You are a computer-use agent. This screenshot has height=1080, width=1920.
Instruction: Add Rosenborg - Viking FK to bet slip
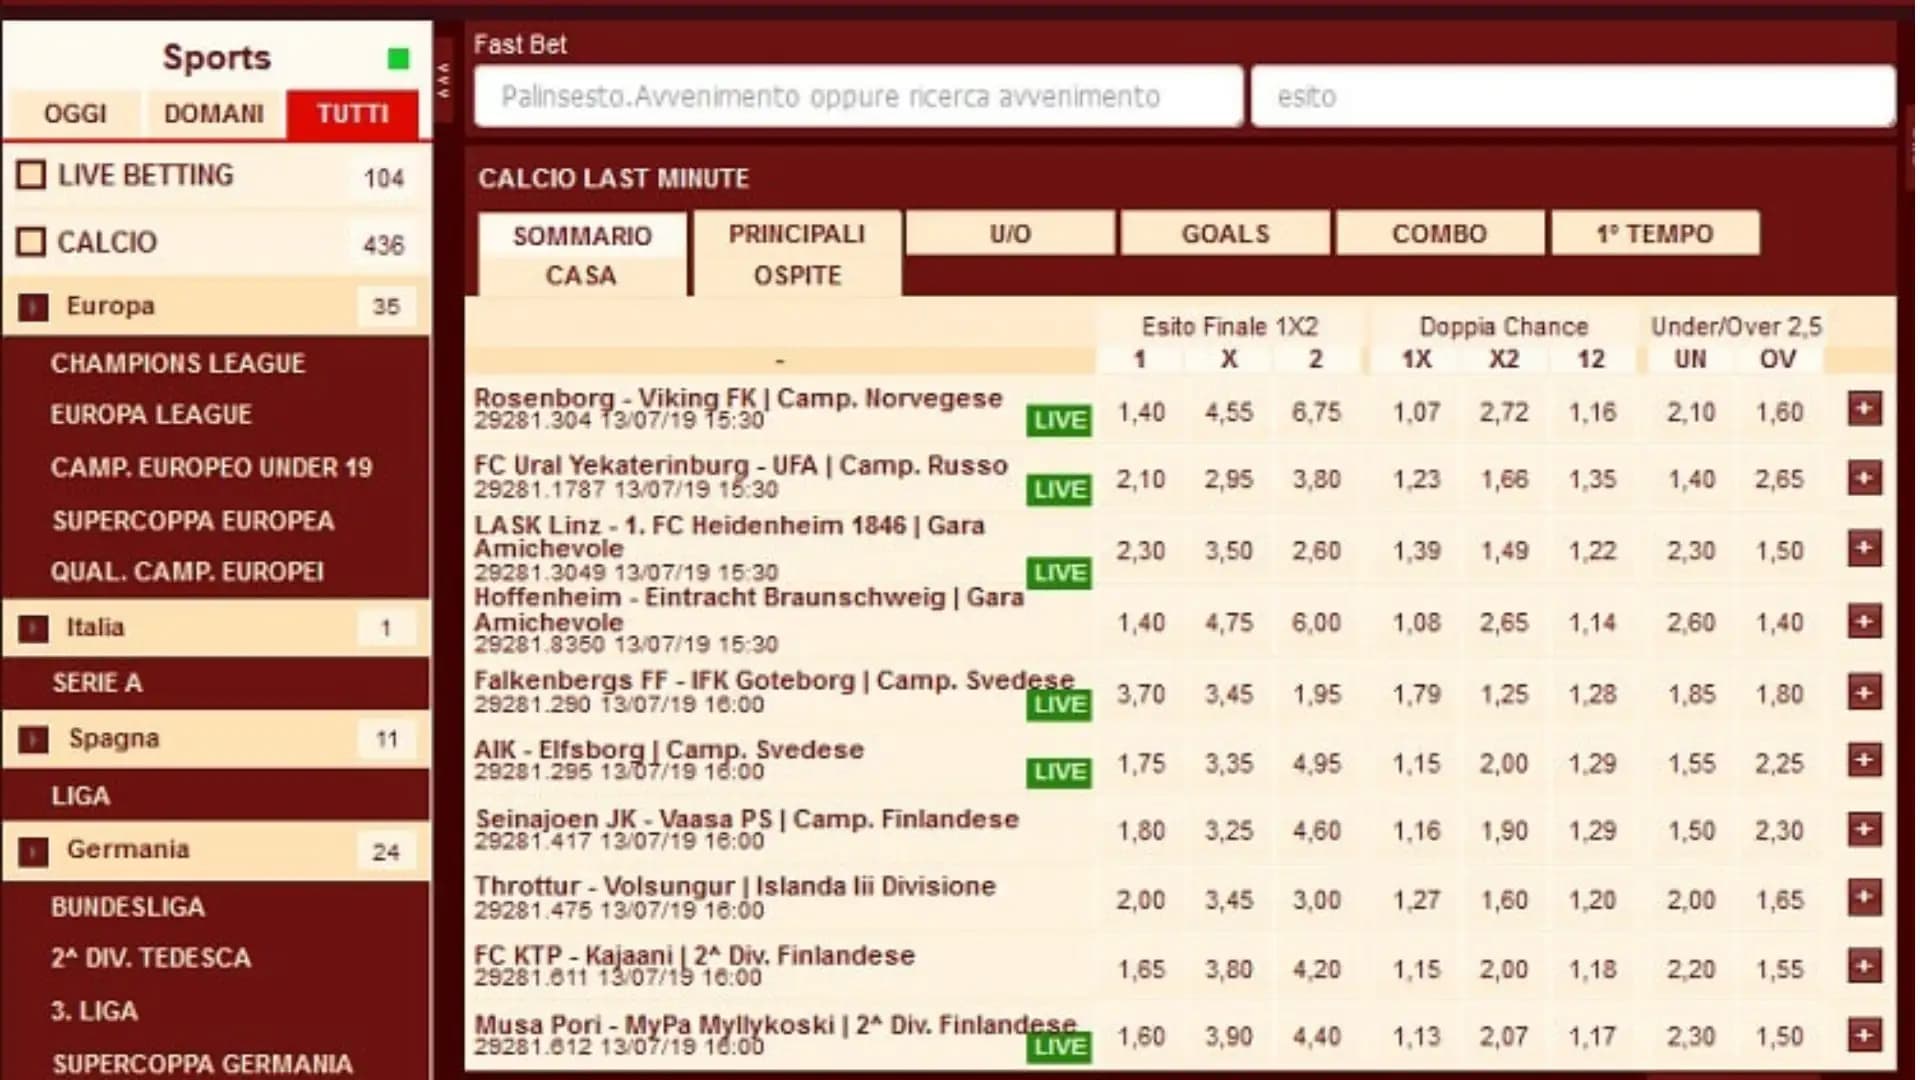(x=1866, y=408)
